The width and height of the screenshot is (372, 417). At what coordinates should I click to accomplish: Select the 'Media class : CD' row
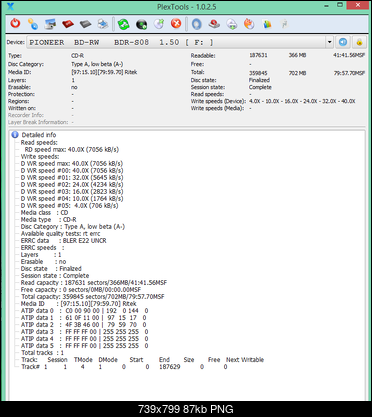(x=44, y=213)
